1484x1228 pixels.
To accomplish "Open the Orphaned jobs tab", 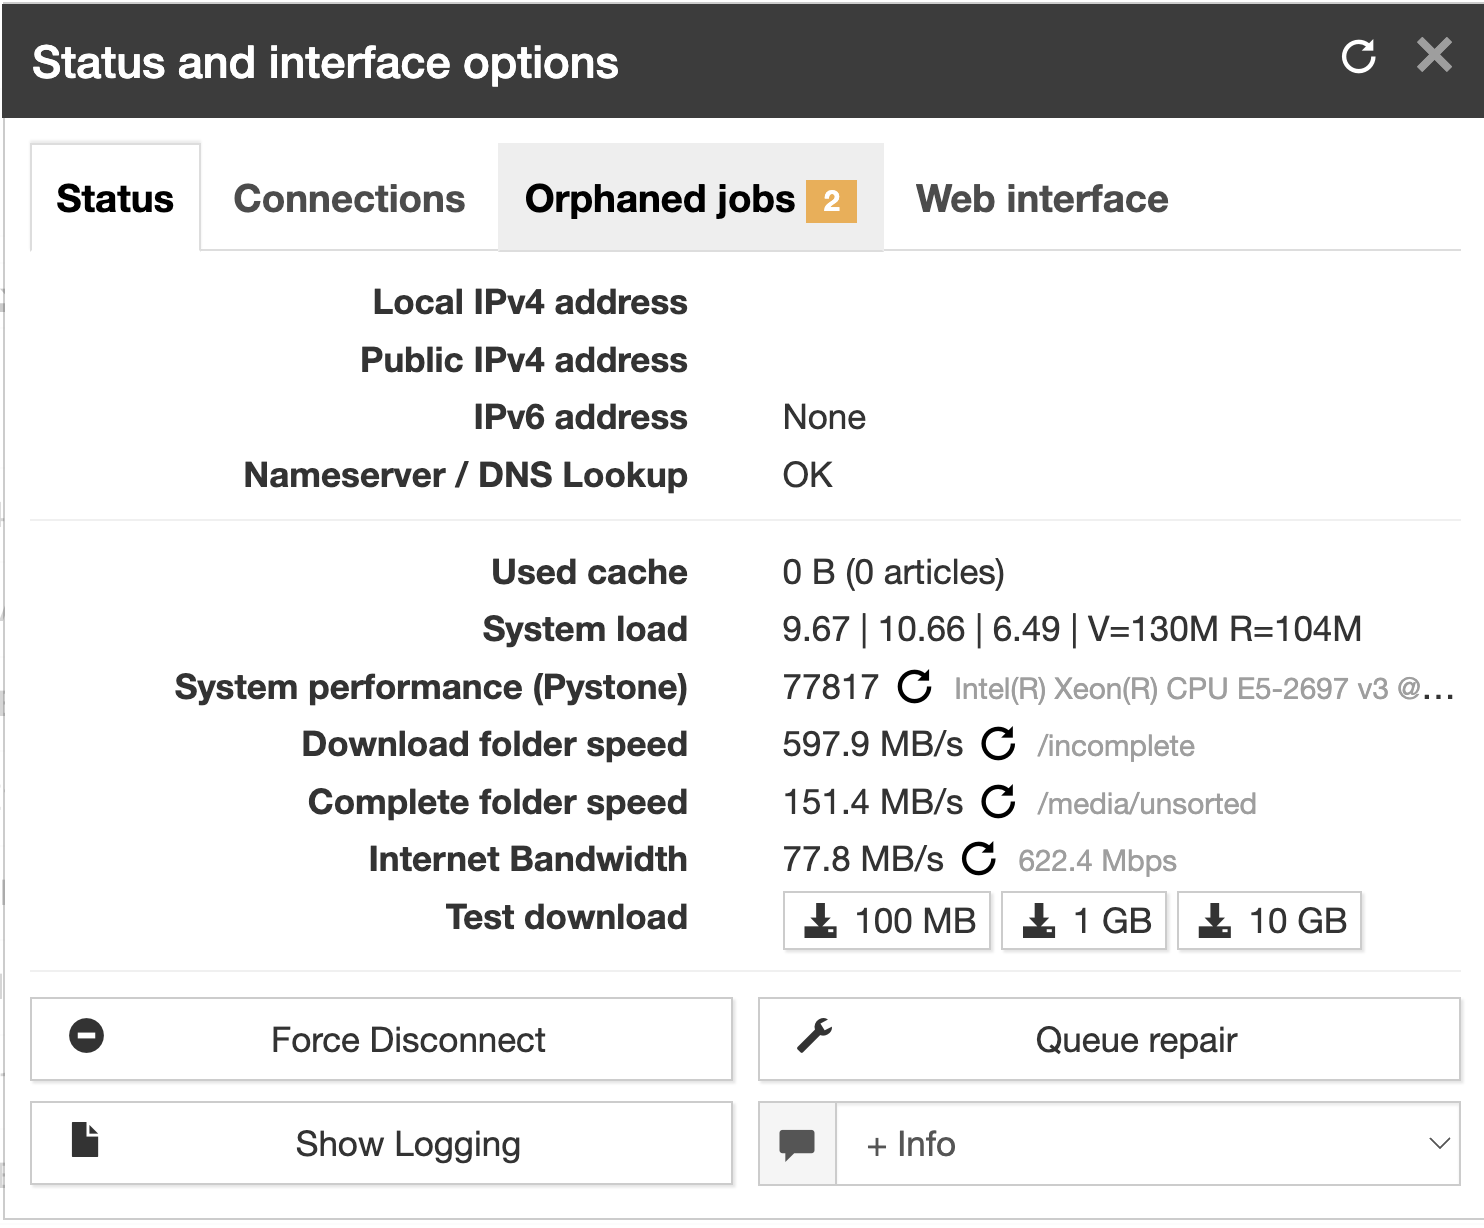I will point(660,198).
